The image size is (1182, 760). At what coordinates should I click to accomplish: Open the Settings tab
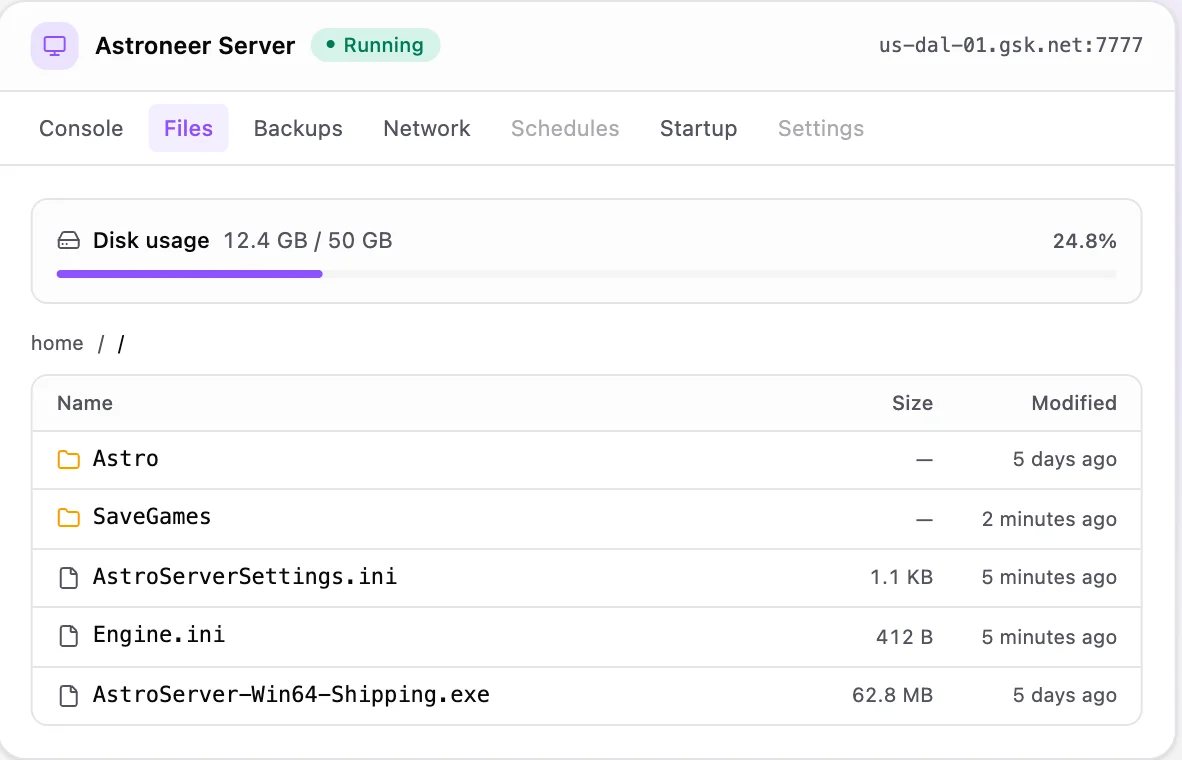(821, 128)
